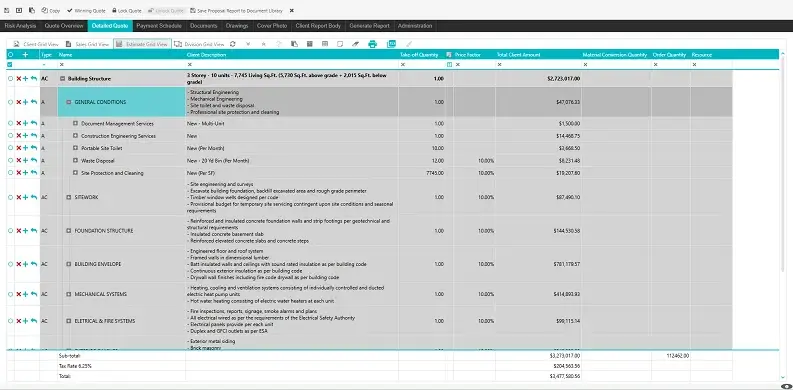Select the GENERAL CONDITIONS row radio circle
793x390 pixels.
pos(10,102)
